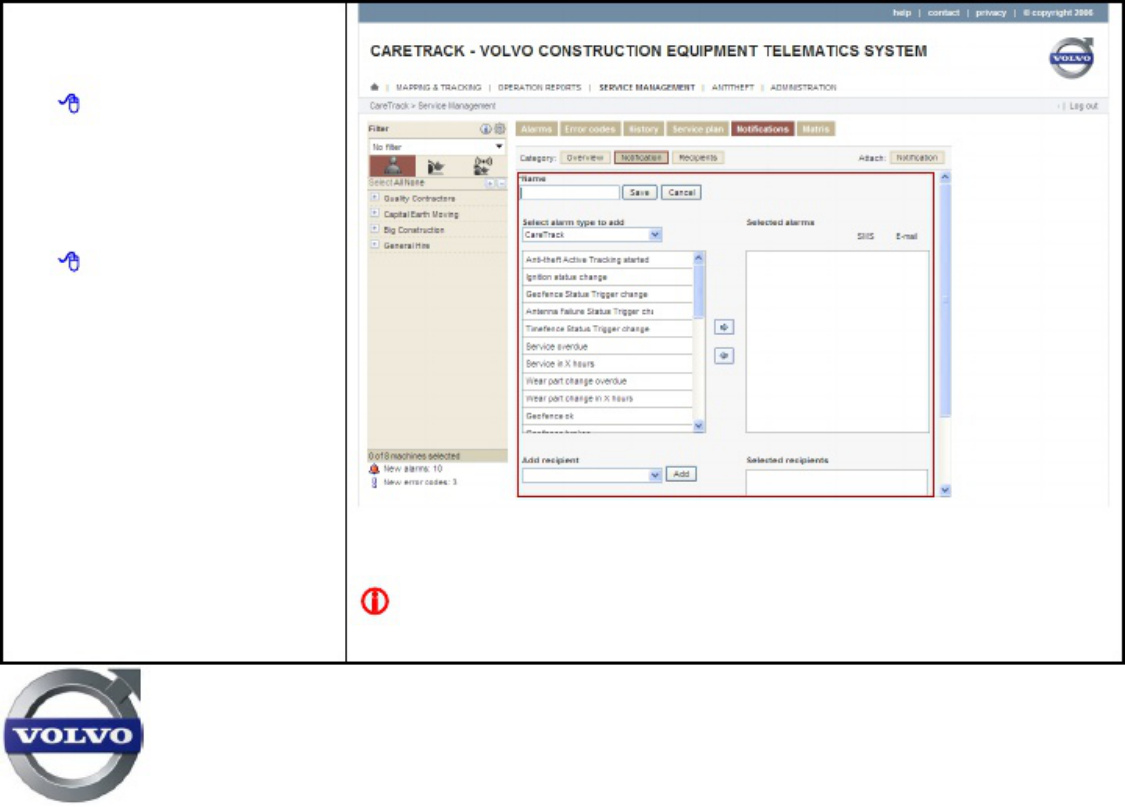The image size is (1125, 807).
Task: Select 'Service in X hours' alarm
Action: [607, 364]
